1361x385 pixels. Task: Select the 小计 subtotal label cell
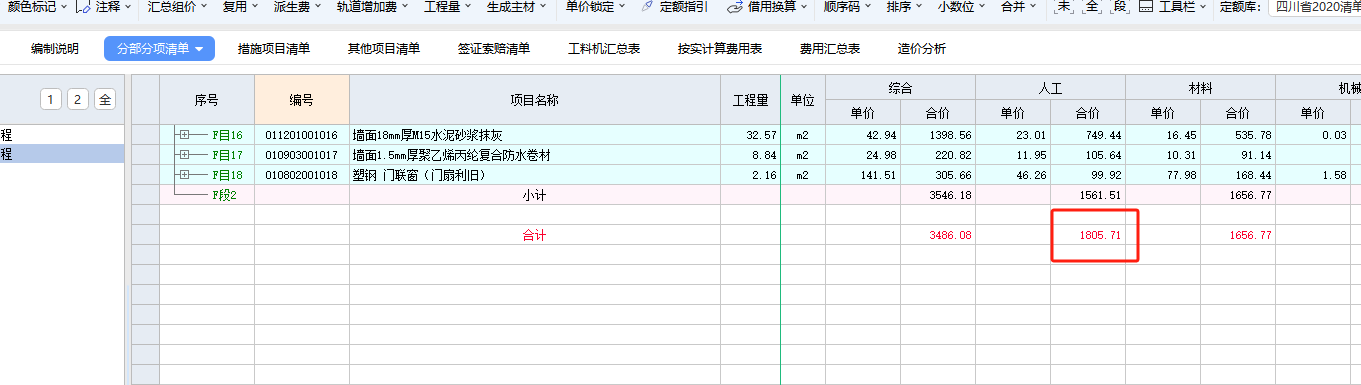(535, 195)
